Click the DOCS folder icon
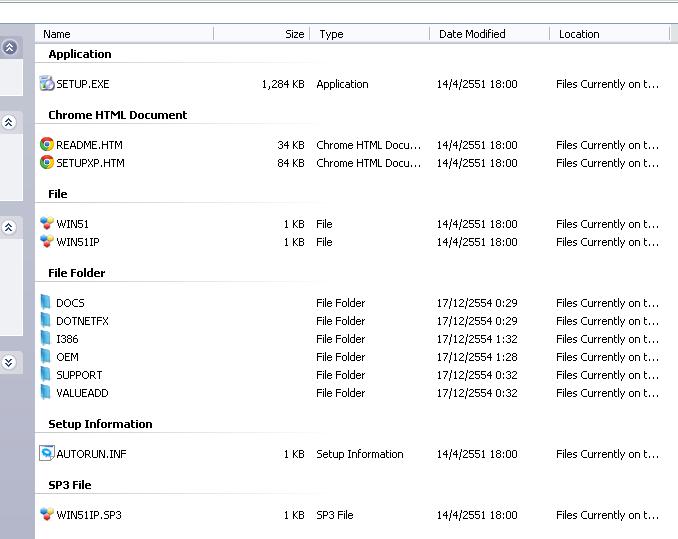The height and width of the screenshot is (539, 678). tap(46, 303)
